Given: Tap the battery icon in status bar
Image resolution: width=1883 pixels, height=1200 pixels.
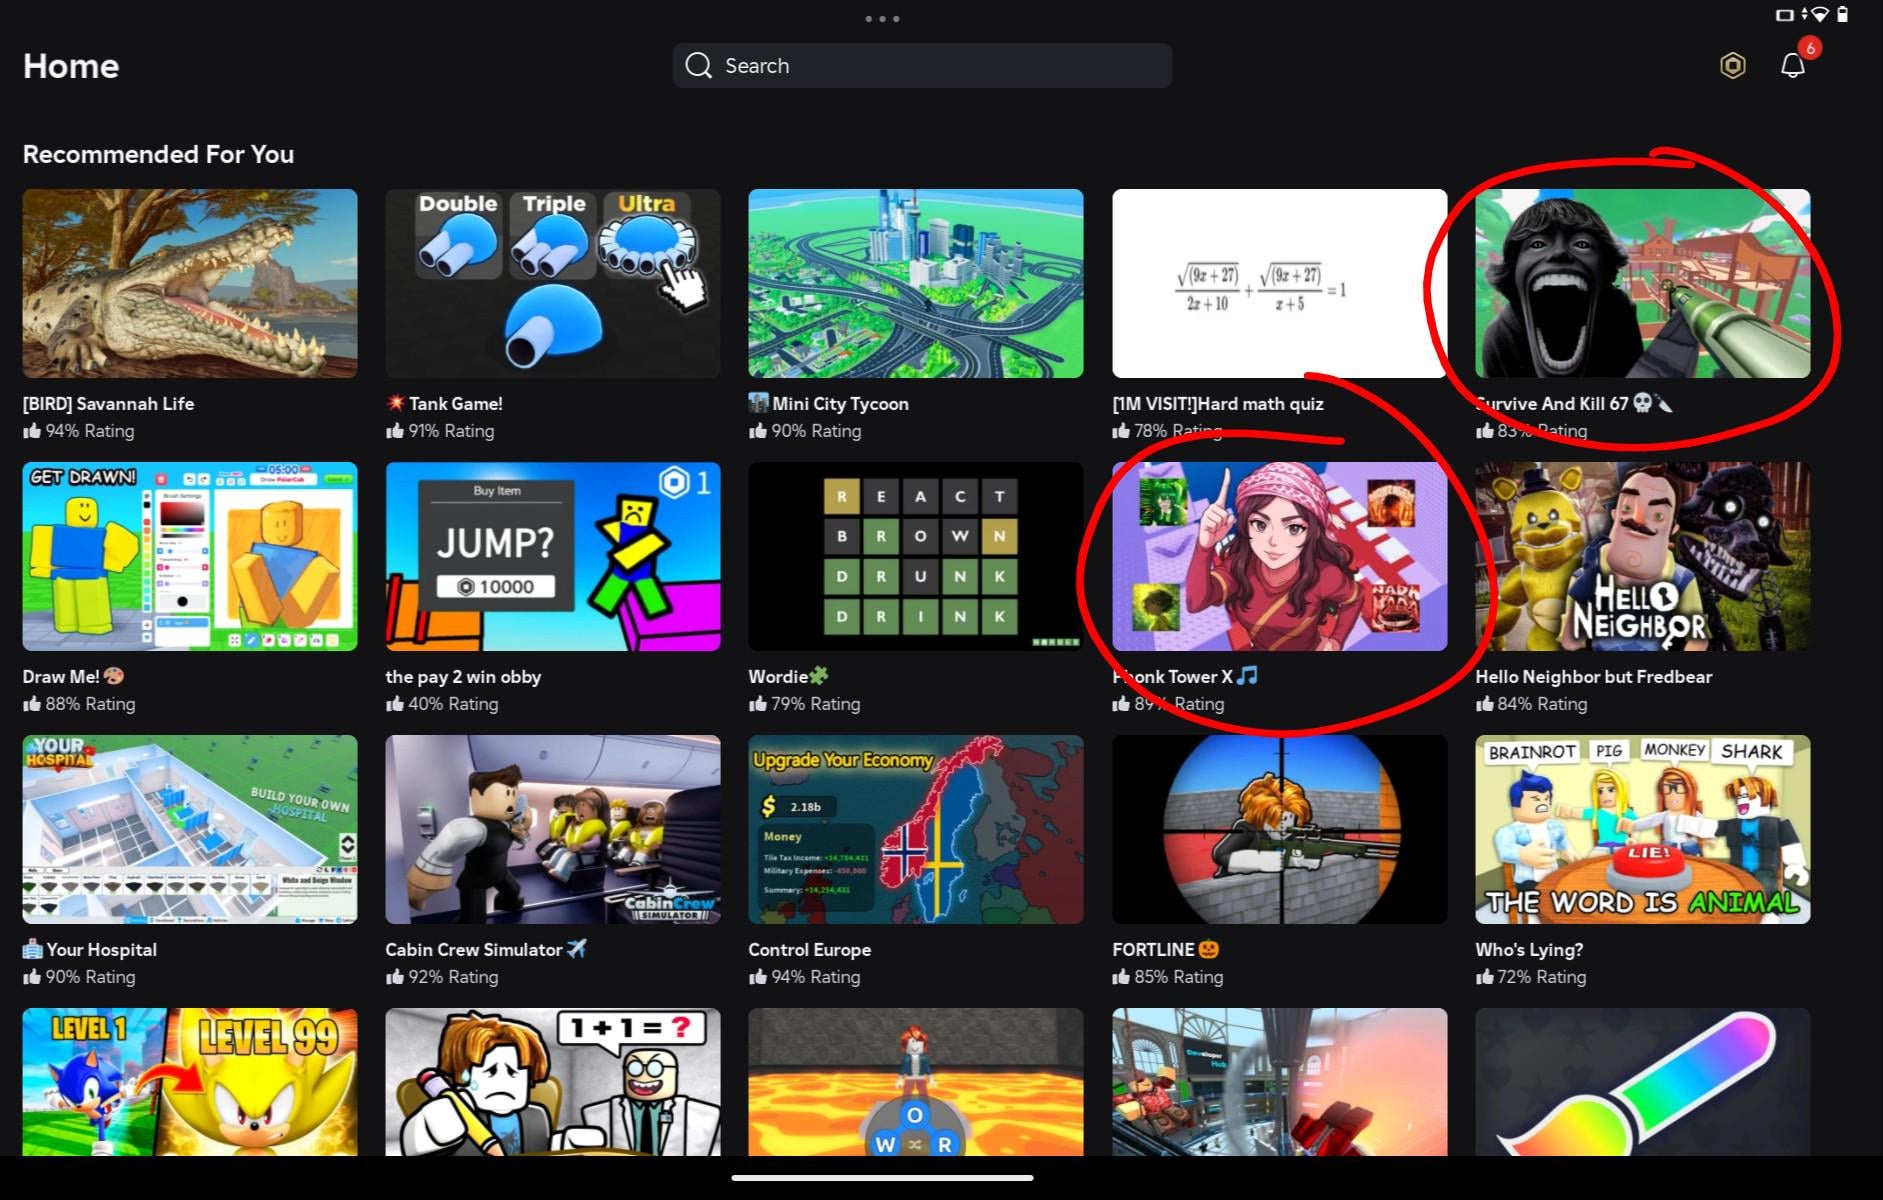Looking at the screenshot, I should [1842, 14].
